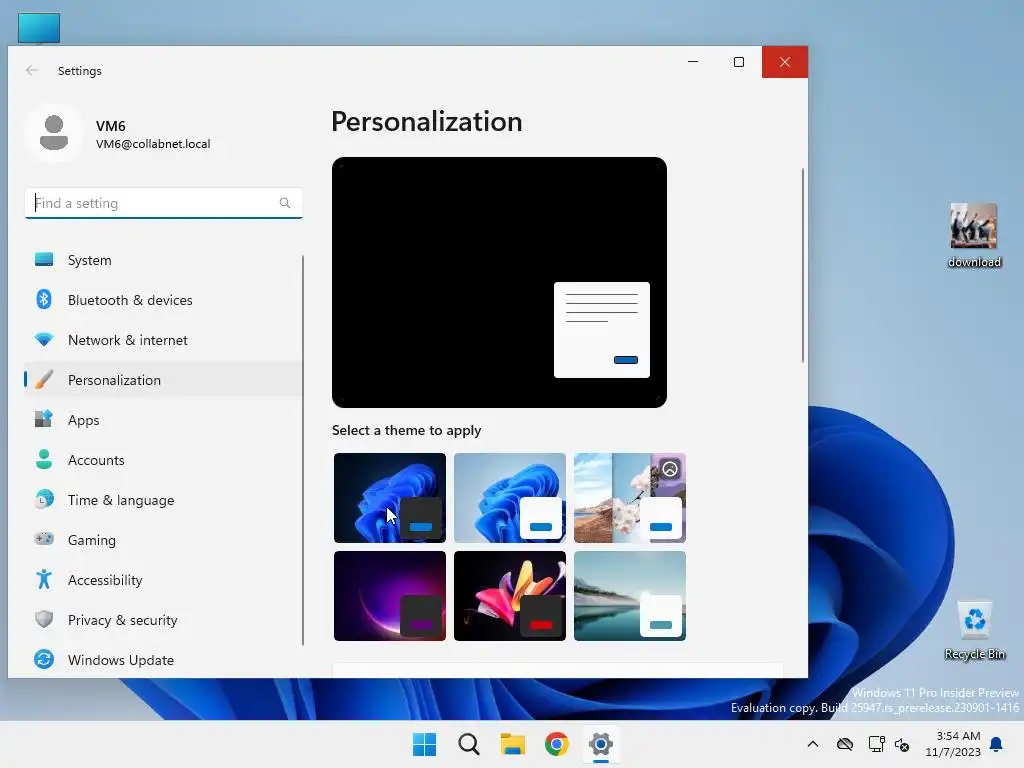1024x768 pixels.
Task: Click the Apps icon in sidebar
Action: (x=44, y=419)
